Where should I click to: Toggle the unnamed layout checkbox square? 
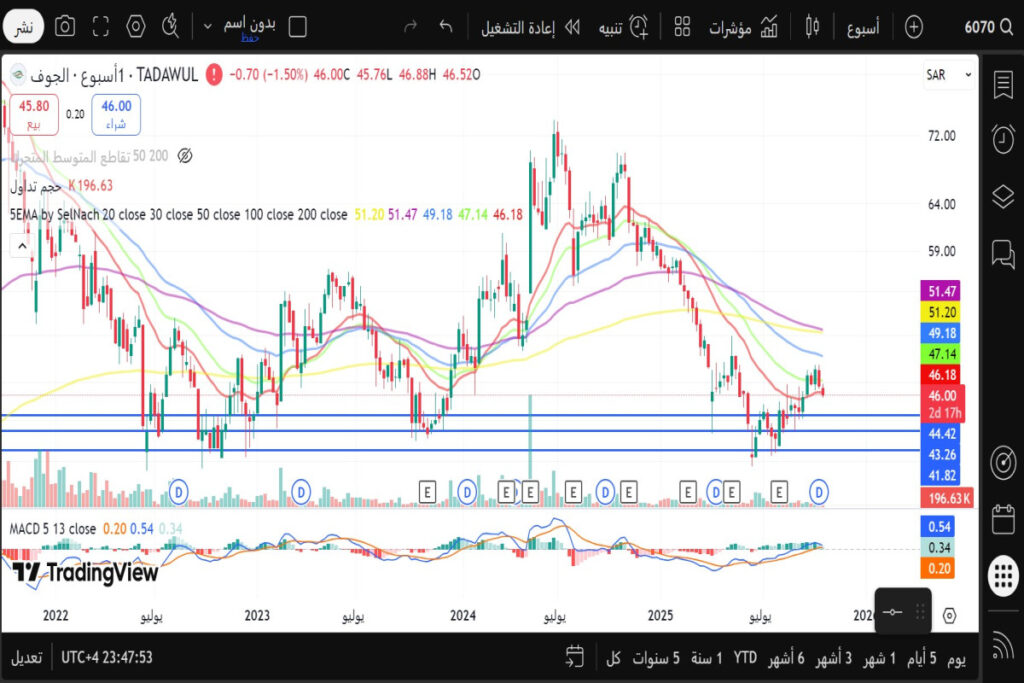[x=297, y=27]
